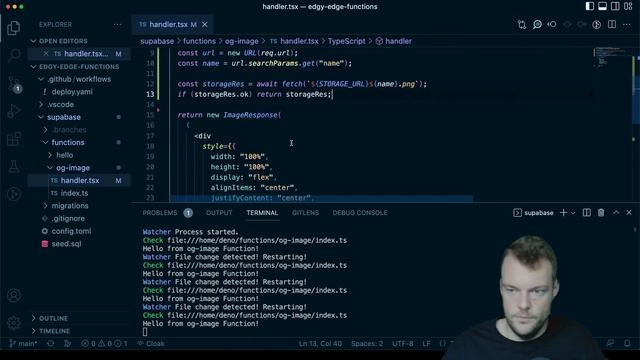
Task: Click Spaces: 2 indentation status item
Action: coord(367,344)
